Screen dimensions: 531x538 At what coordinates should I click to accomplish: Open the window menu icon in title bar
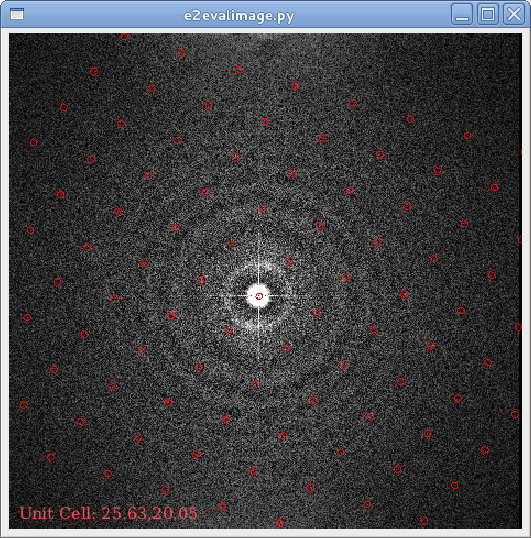tap(17, 14)
